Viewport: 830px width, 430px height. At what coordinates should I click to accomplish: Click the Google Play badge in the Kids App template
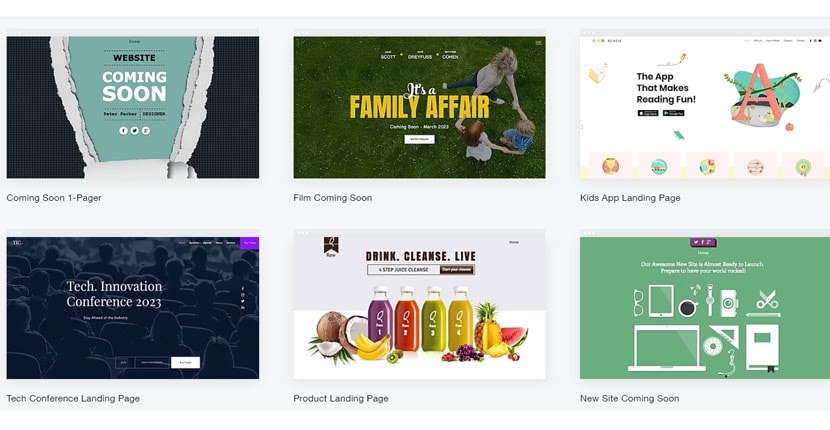coord(673,113)
